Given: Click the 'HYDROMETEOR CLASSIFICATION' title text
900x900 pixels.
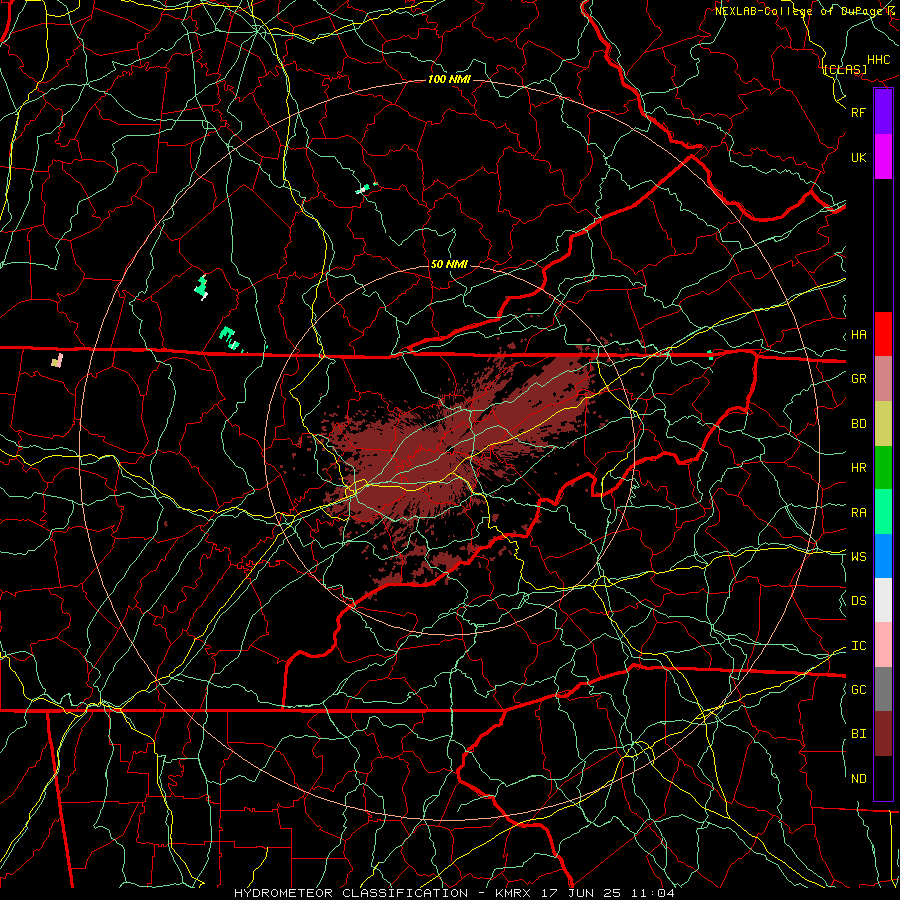Looking at the screenshot, I should coord(351,893).
